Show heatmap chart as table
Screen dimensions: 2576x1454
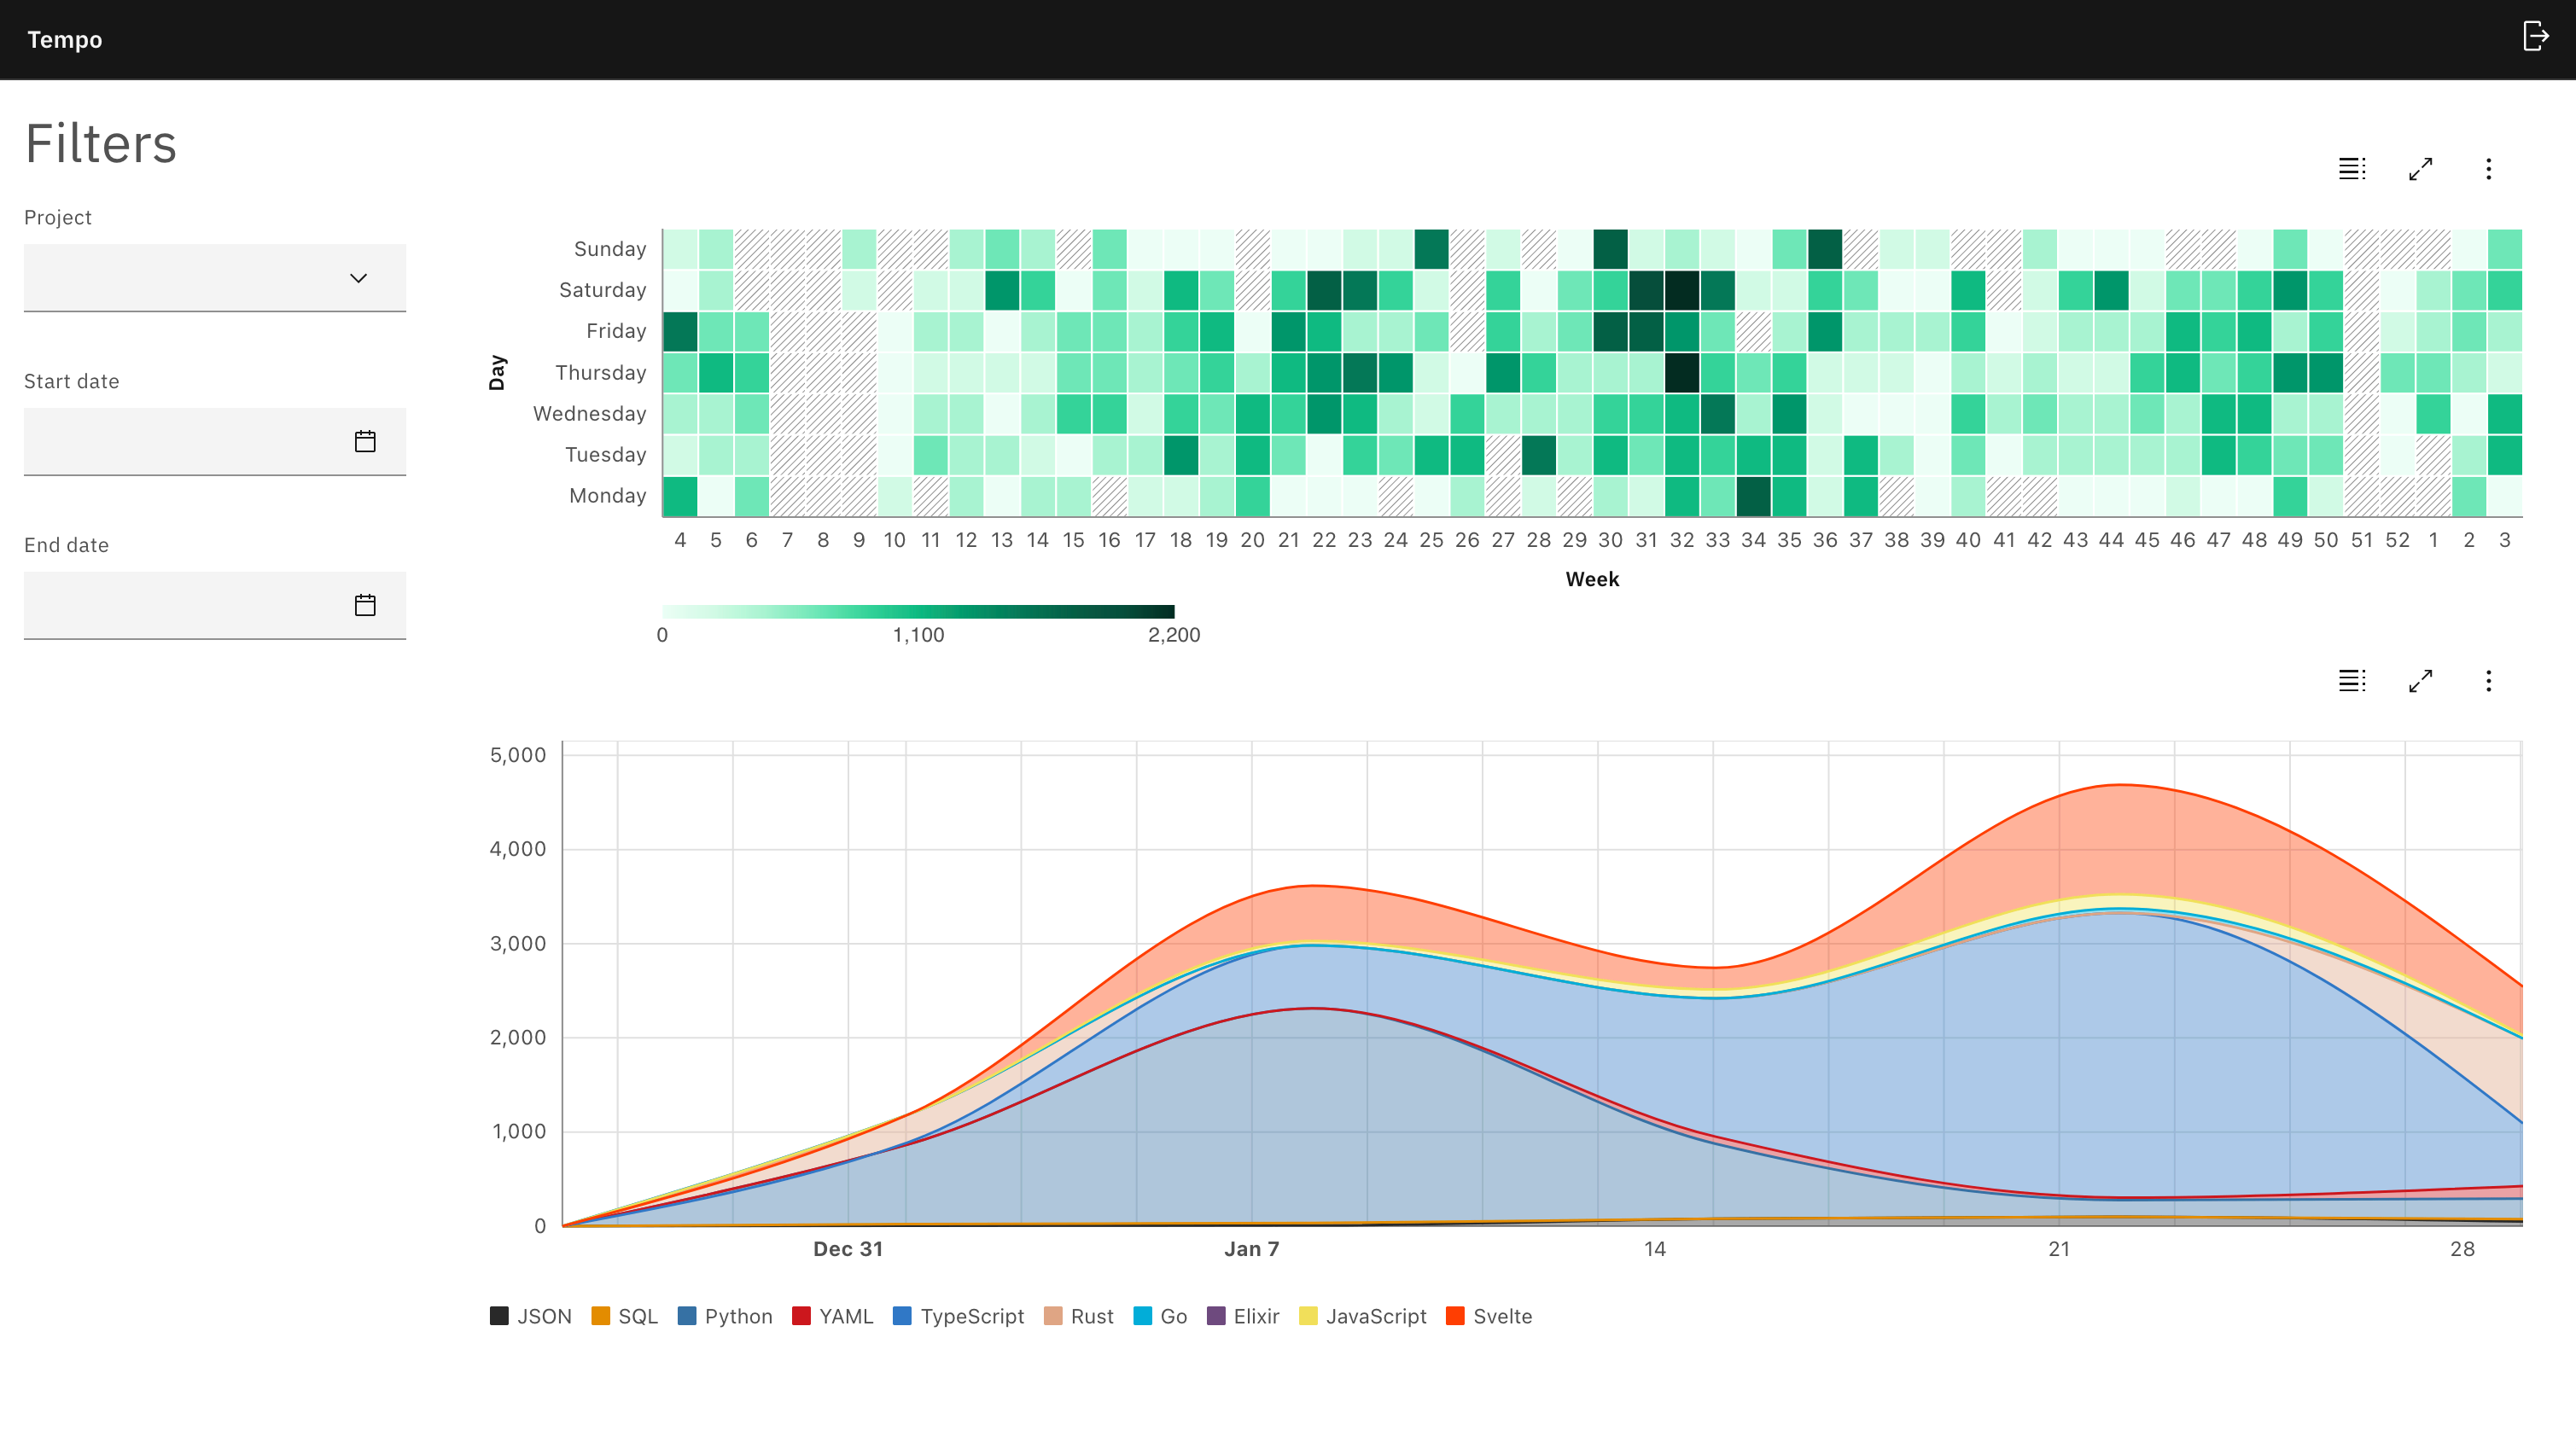[2351, 169]
